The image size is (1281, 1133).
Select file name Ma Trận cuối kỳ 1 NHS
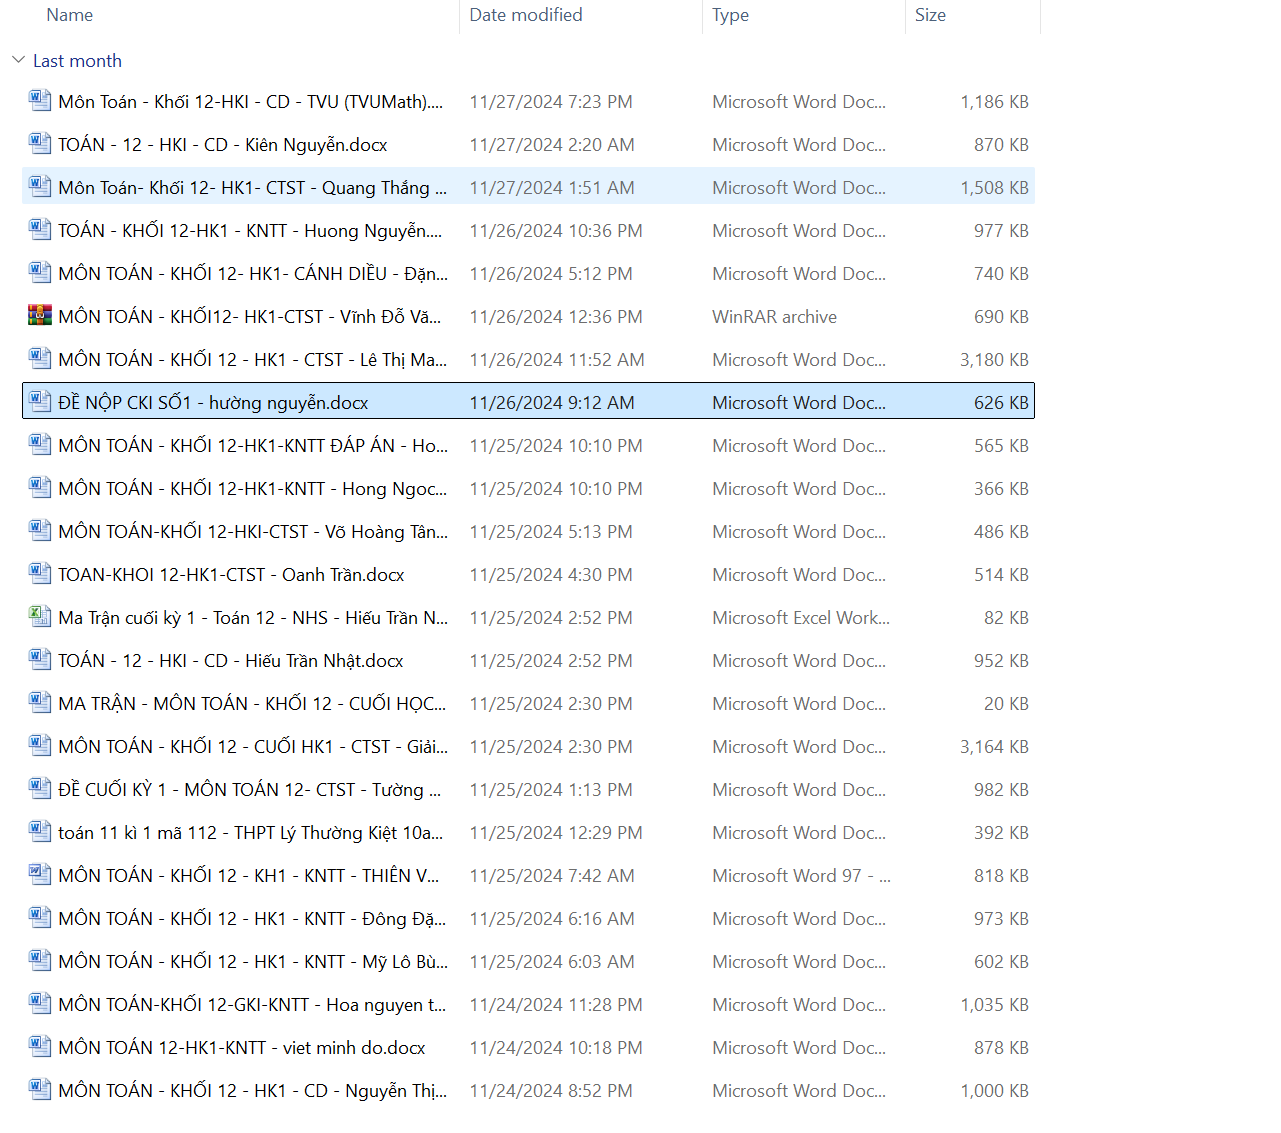tap(253, 618)
